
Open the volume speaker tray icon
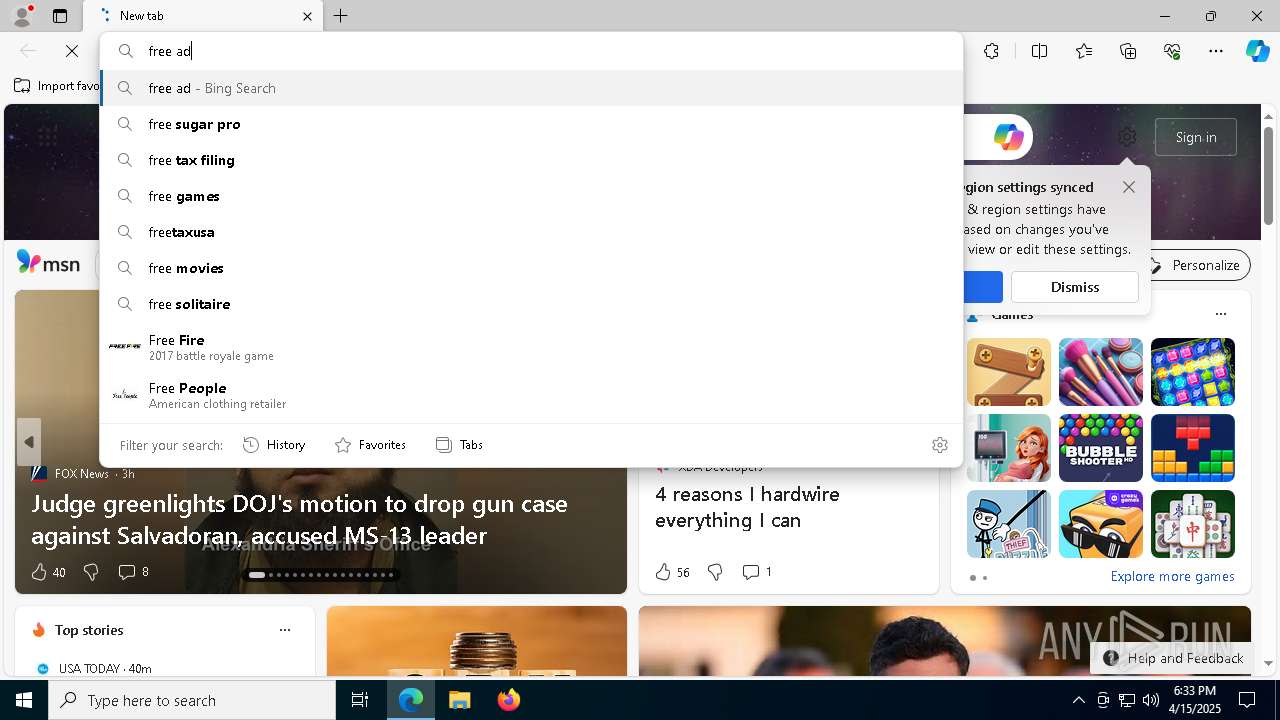1150,700
